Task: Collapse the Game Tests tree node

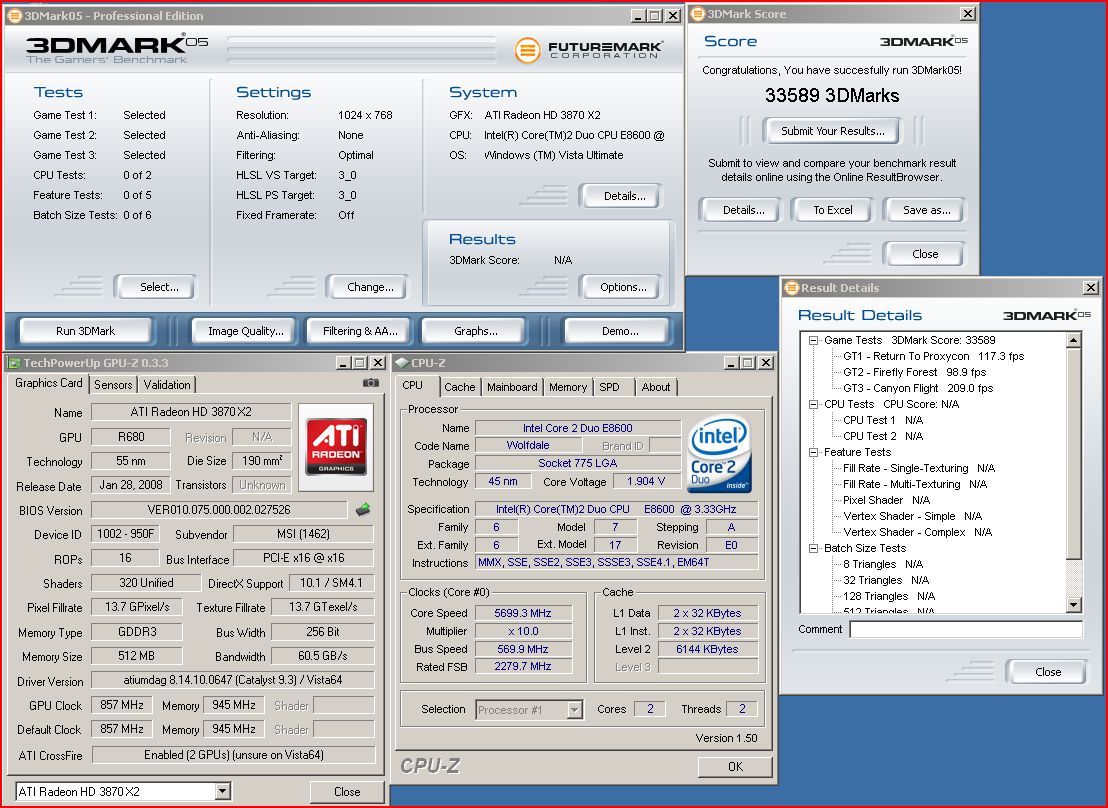Action: 814,340
